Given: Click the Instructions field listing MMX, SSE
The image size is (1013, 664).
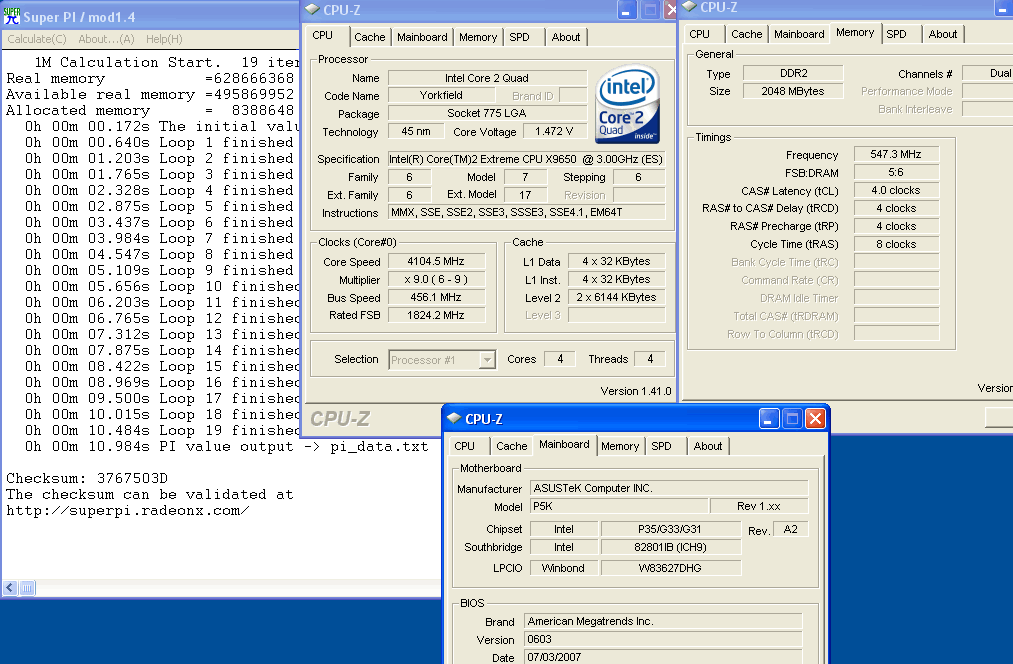Looking at the screenshot, I should click(526, 213).
